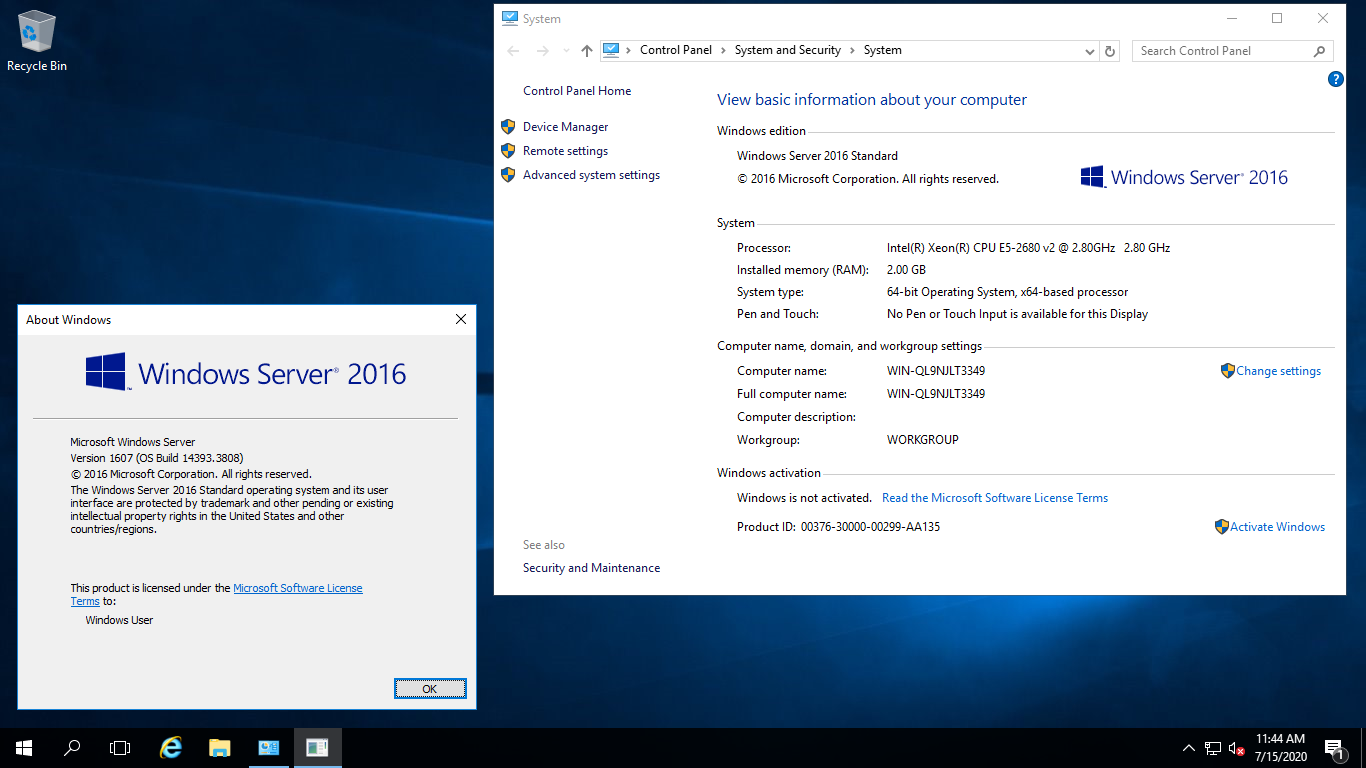The width and height of the screenshot is (1366, 768).
Task: Open Microsoft Software License Terms in About Windows
Action: 298,588
